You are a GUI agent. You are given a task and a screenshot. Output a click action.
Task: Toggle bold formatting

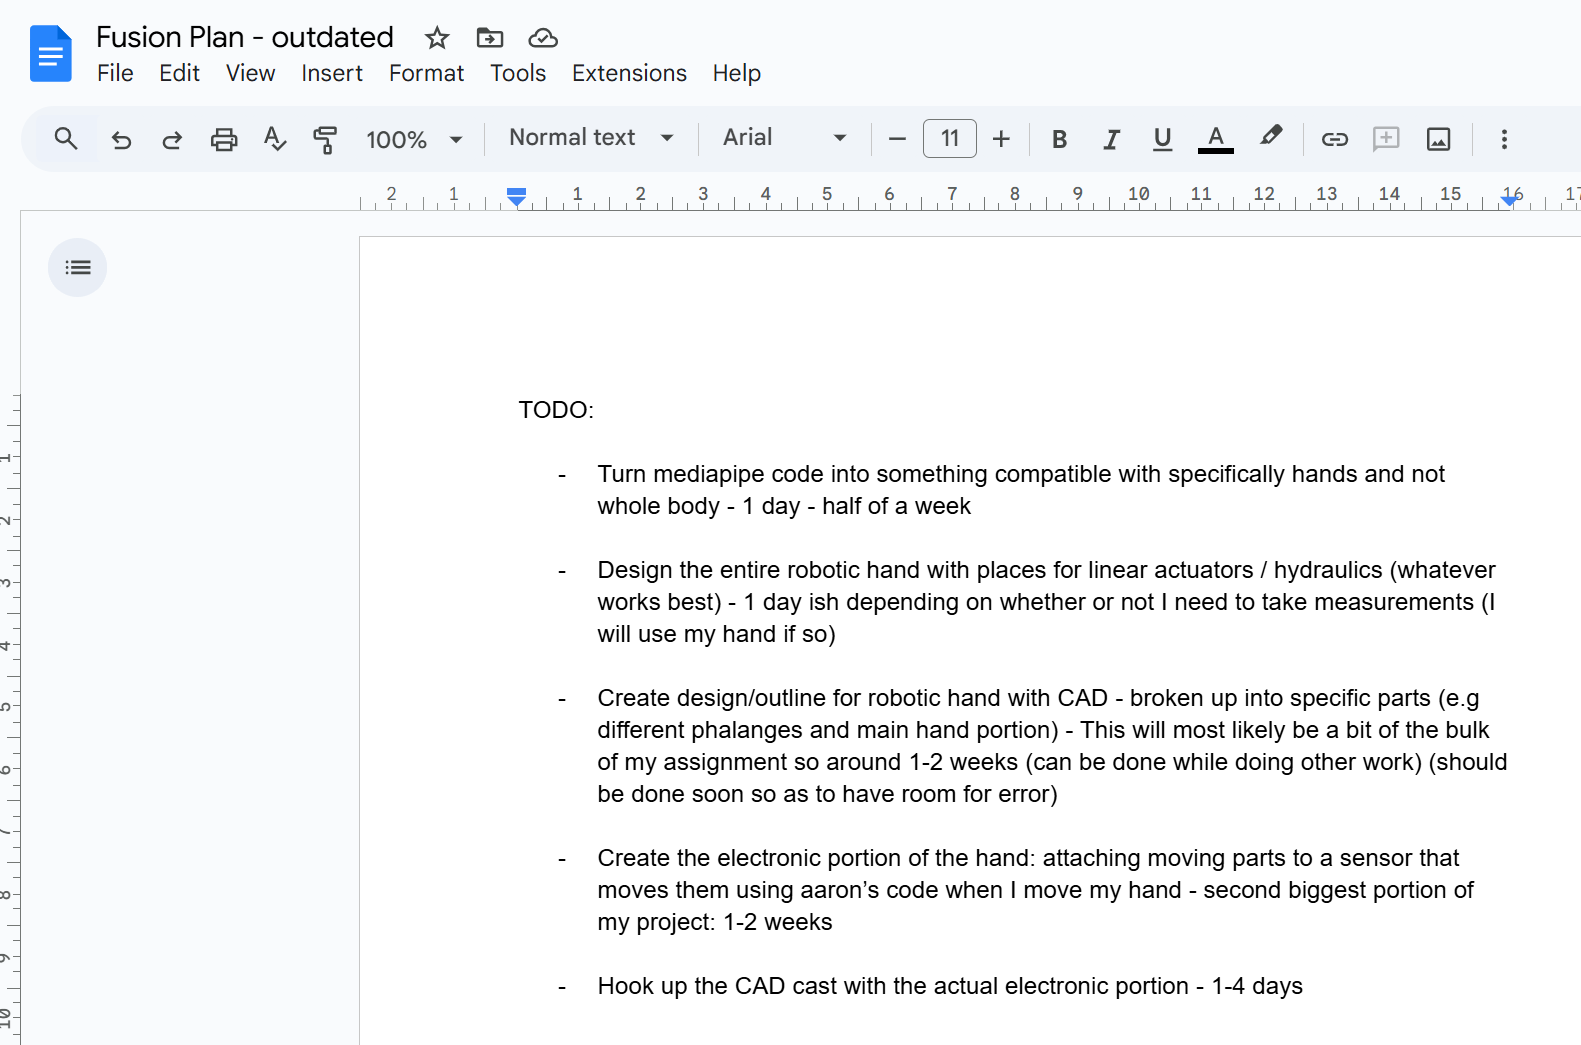coord(1059,139)
